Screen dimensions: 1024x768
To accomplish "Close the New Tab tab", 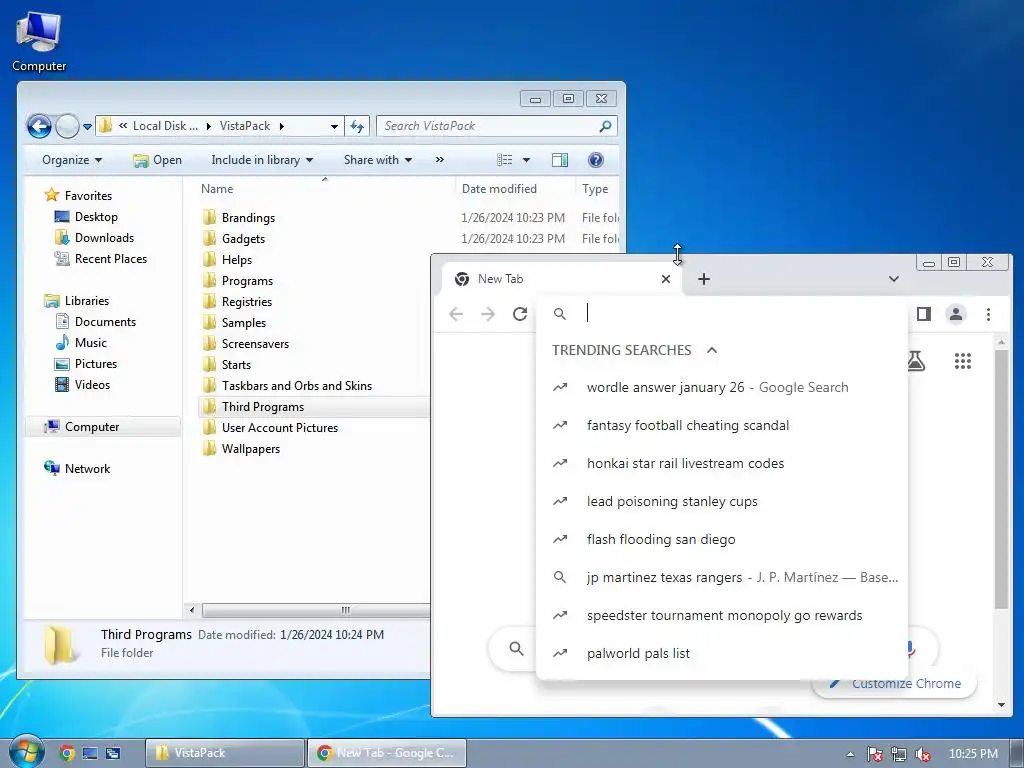I will tap(665, 279).
